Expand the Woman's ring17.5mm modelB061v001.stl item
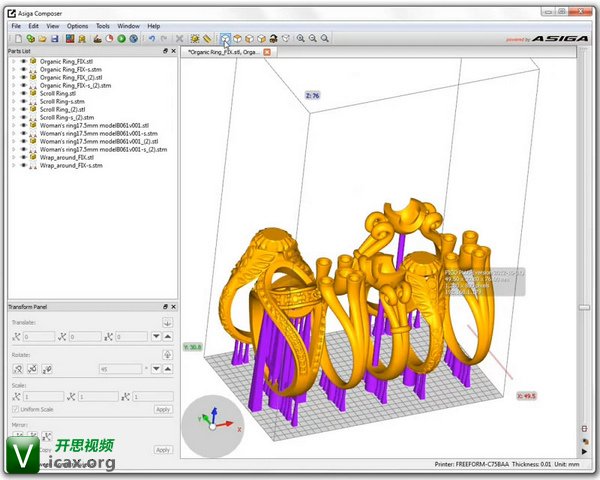Viewport: 600px width, 480px height. tap(13, 125)
